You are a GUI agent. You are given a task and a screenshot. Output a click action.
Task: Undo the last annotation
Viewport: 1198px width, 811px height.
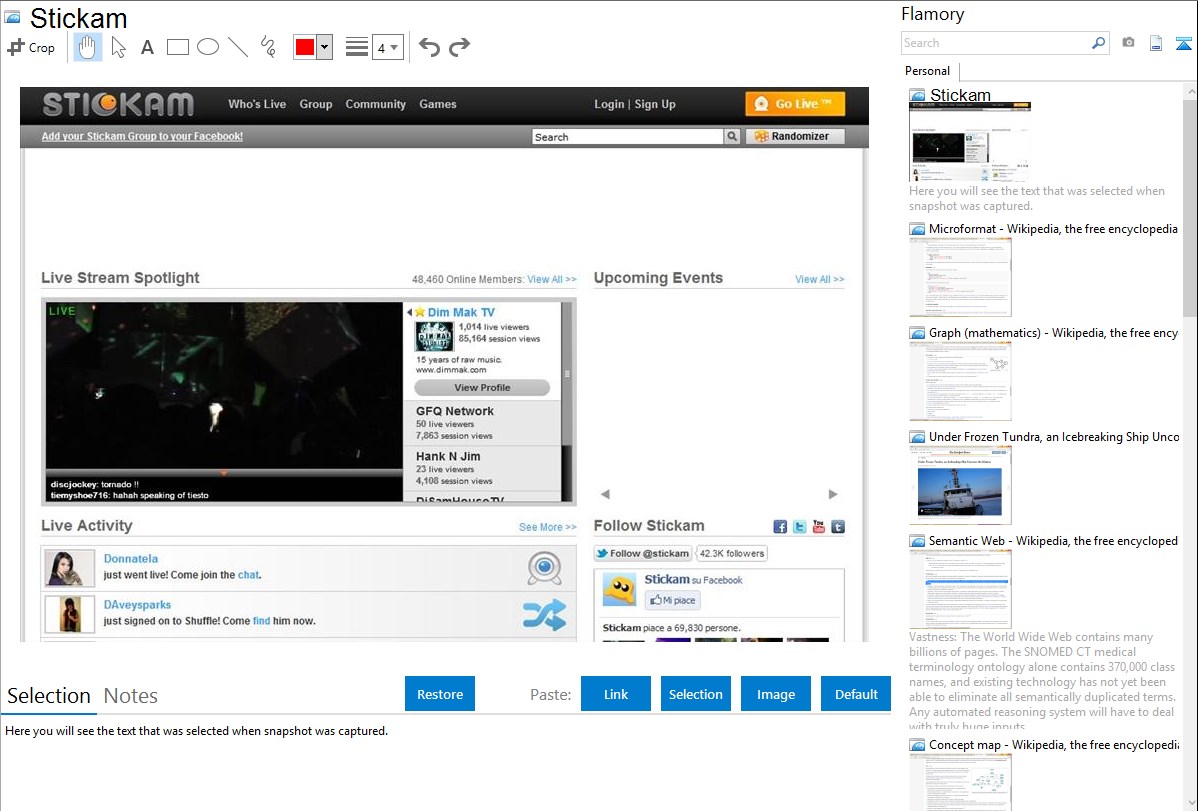(x=429, y=47)
